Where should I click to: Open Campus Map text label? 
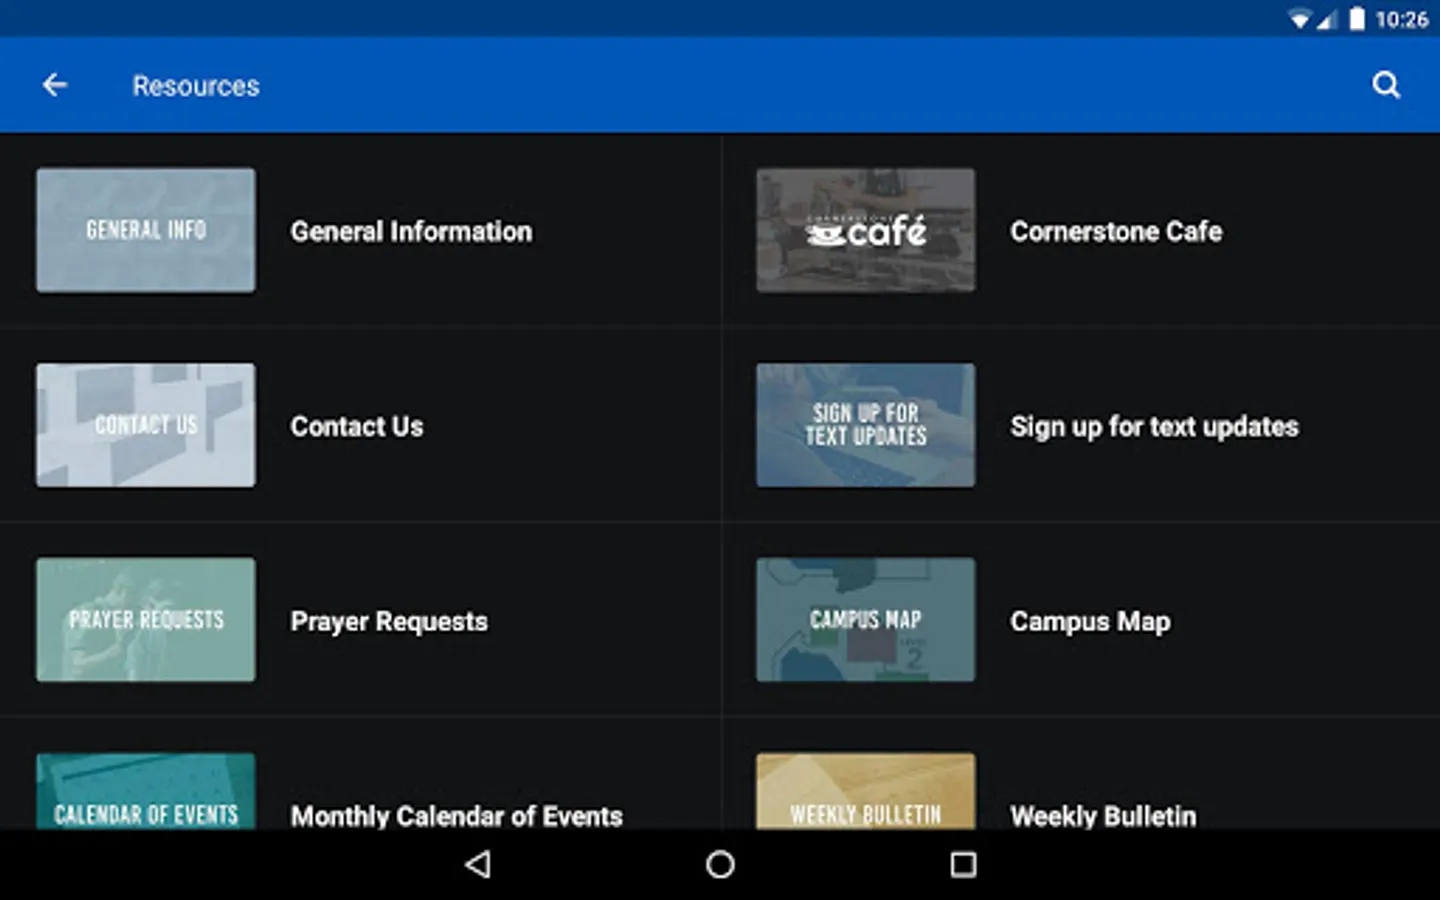(1090, 622)
